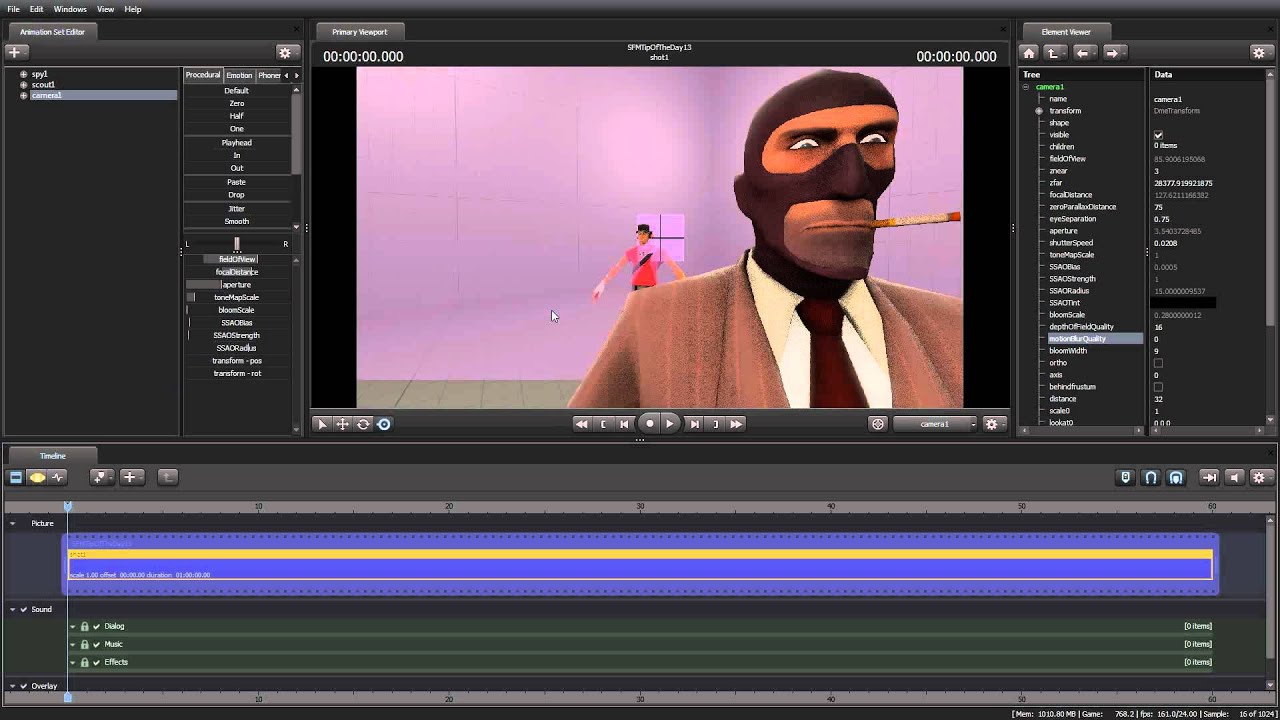Play the shot in the viewport
The width and height of the screenshot is (1280, 720).
coord(670,424)
